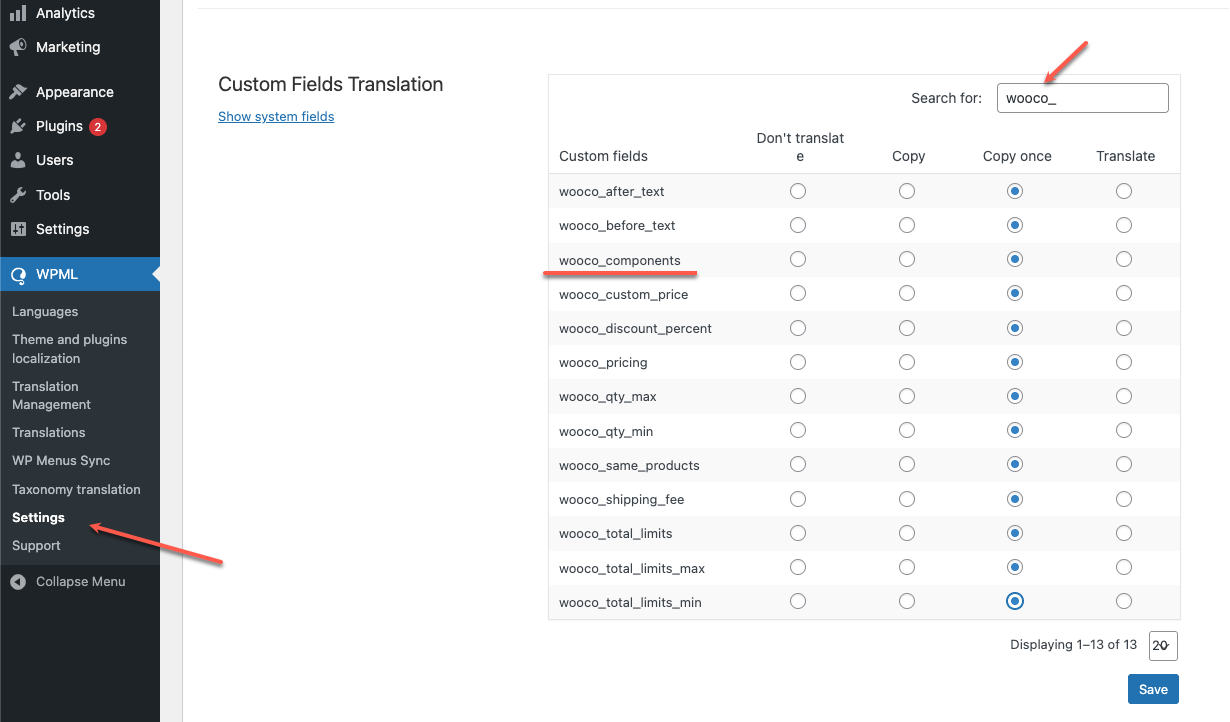Screen dimensions: 1230x722
Task: Set wooco_components to Translate
Action: point(1124,260)
